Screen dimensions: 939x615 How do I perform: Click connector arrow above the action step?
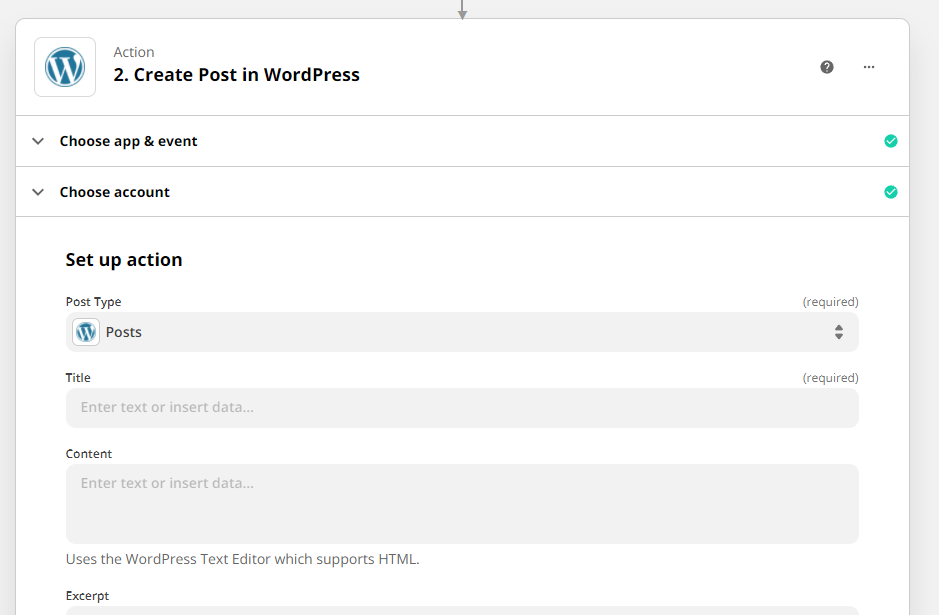pyautogui.click(x=462, y=11)
